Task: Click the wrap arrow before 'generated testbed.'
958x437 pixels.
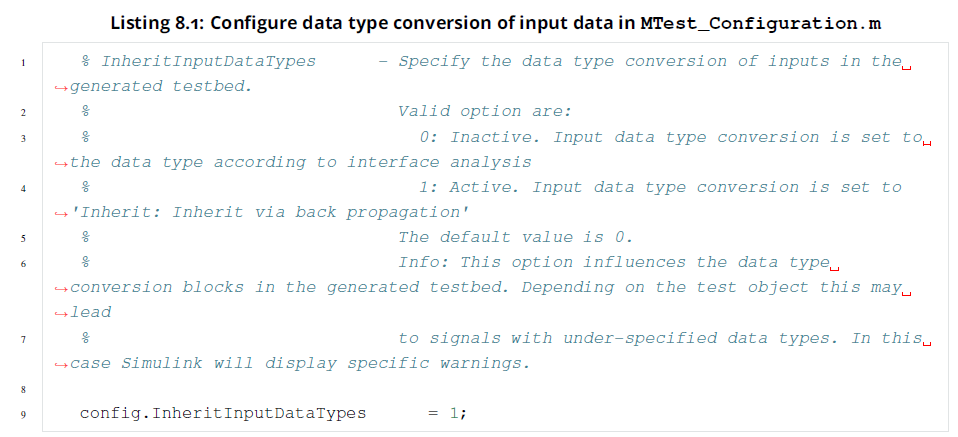Action: pyautogui.click(x=62, y=87)
